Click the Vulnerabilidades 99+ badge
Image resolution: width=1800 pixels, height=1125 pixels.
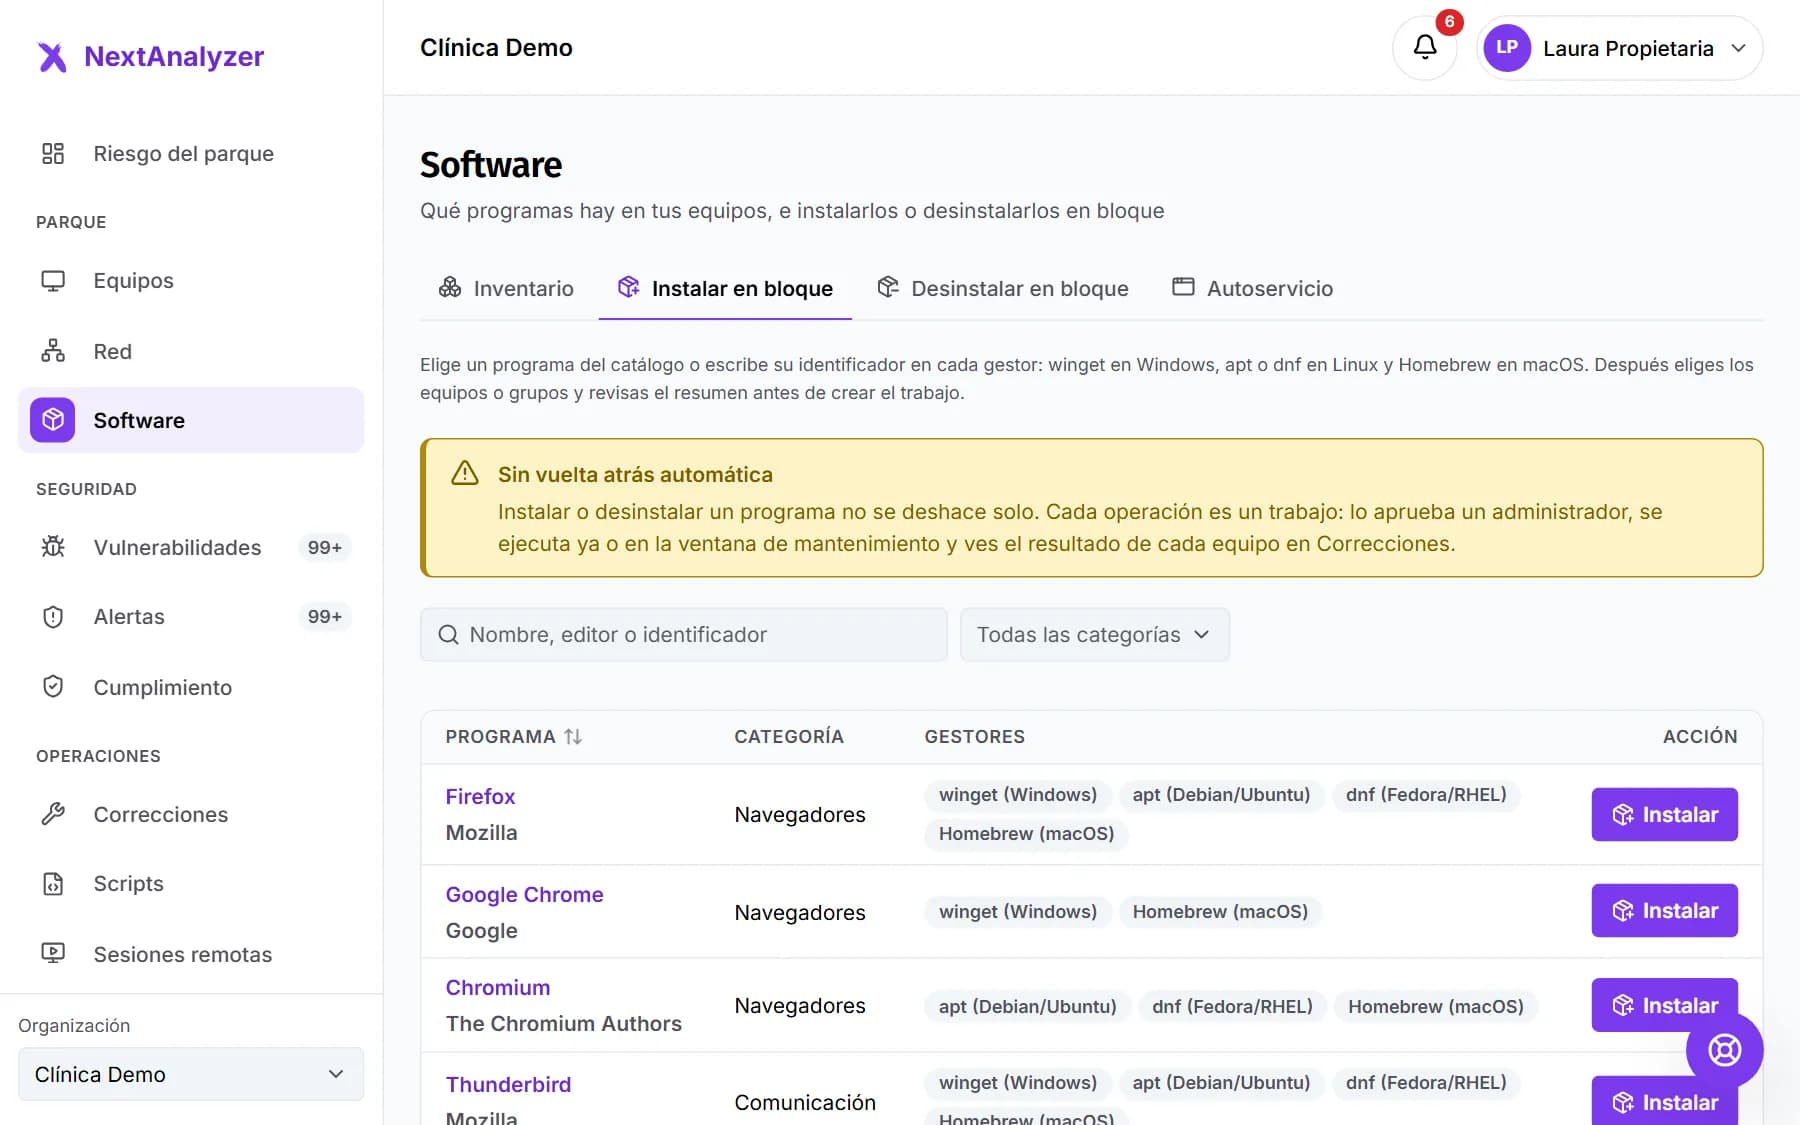pyautogui.click(x=324, y=547)
